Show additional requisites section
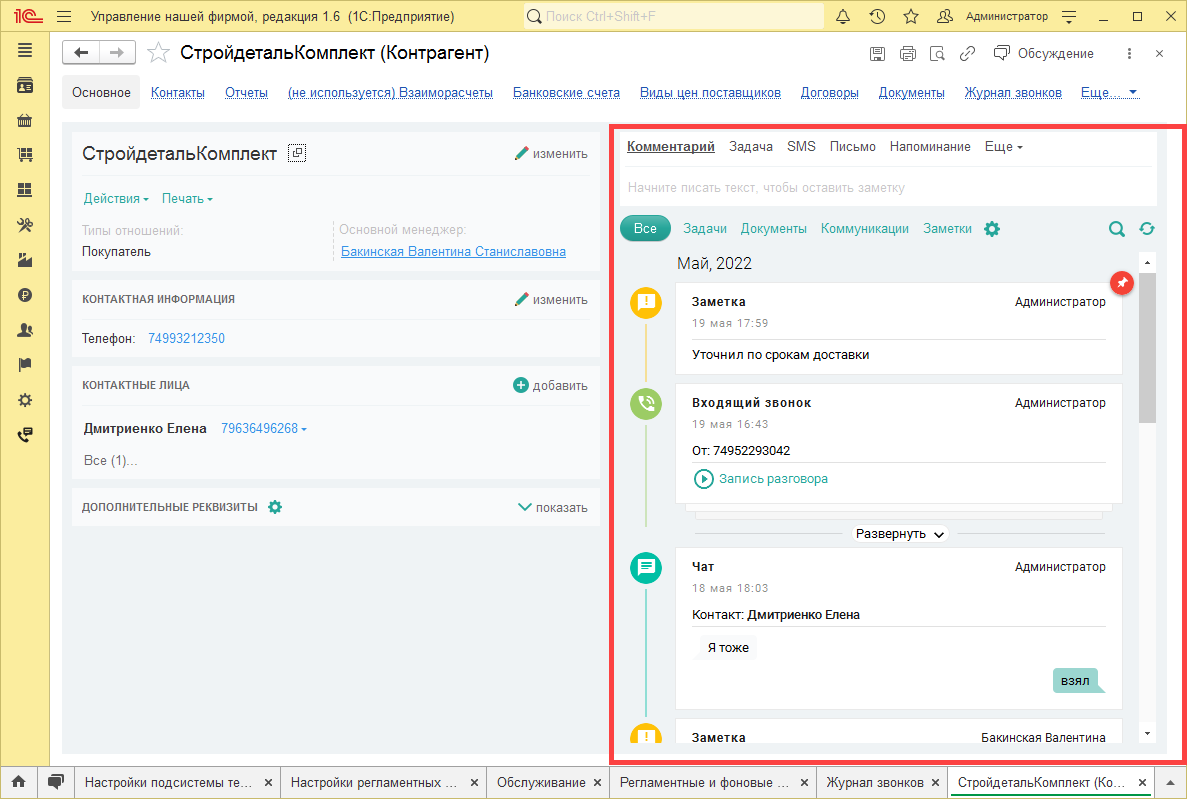 (x=553, y=507)
